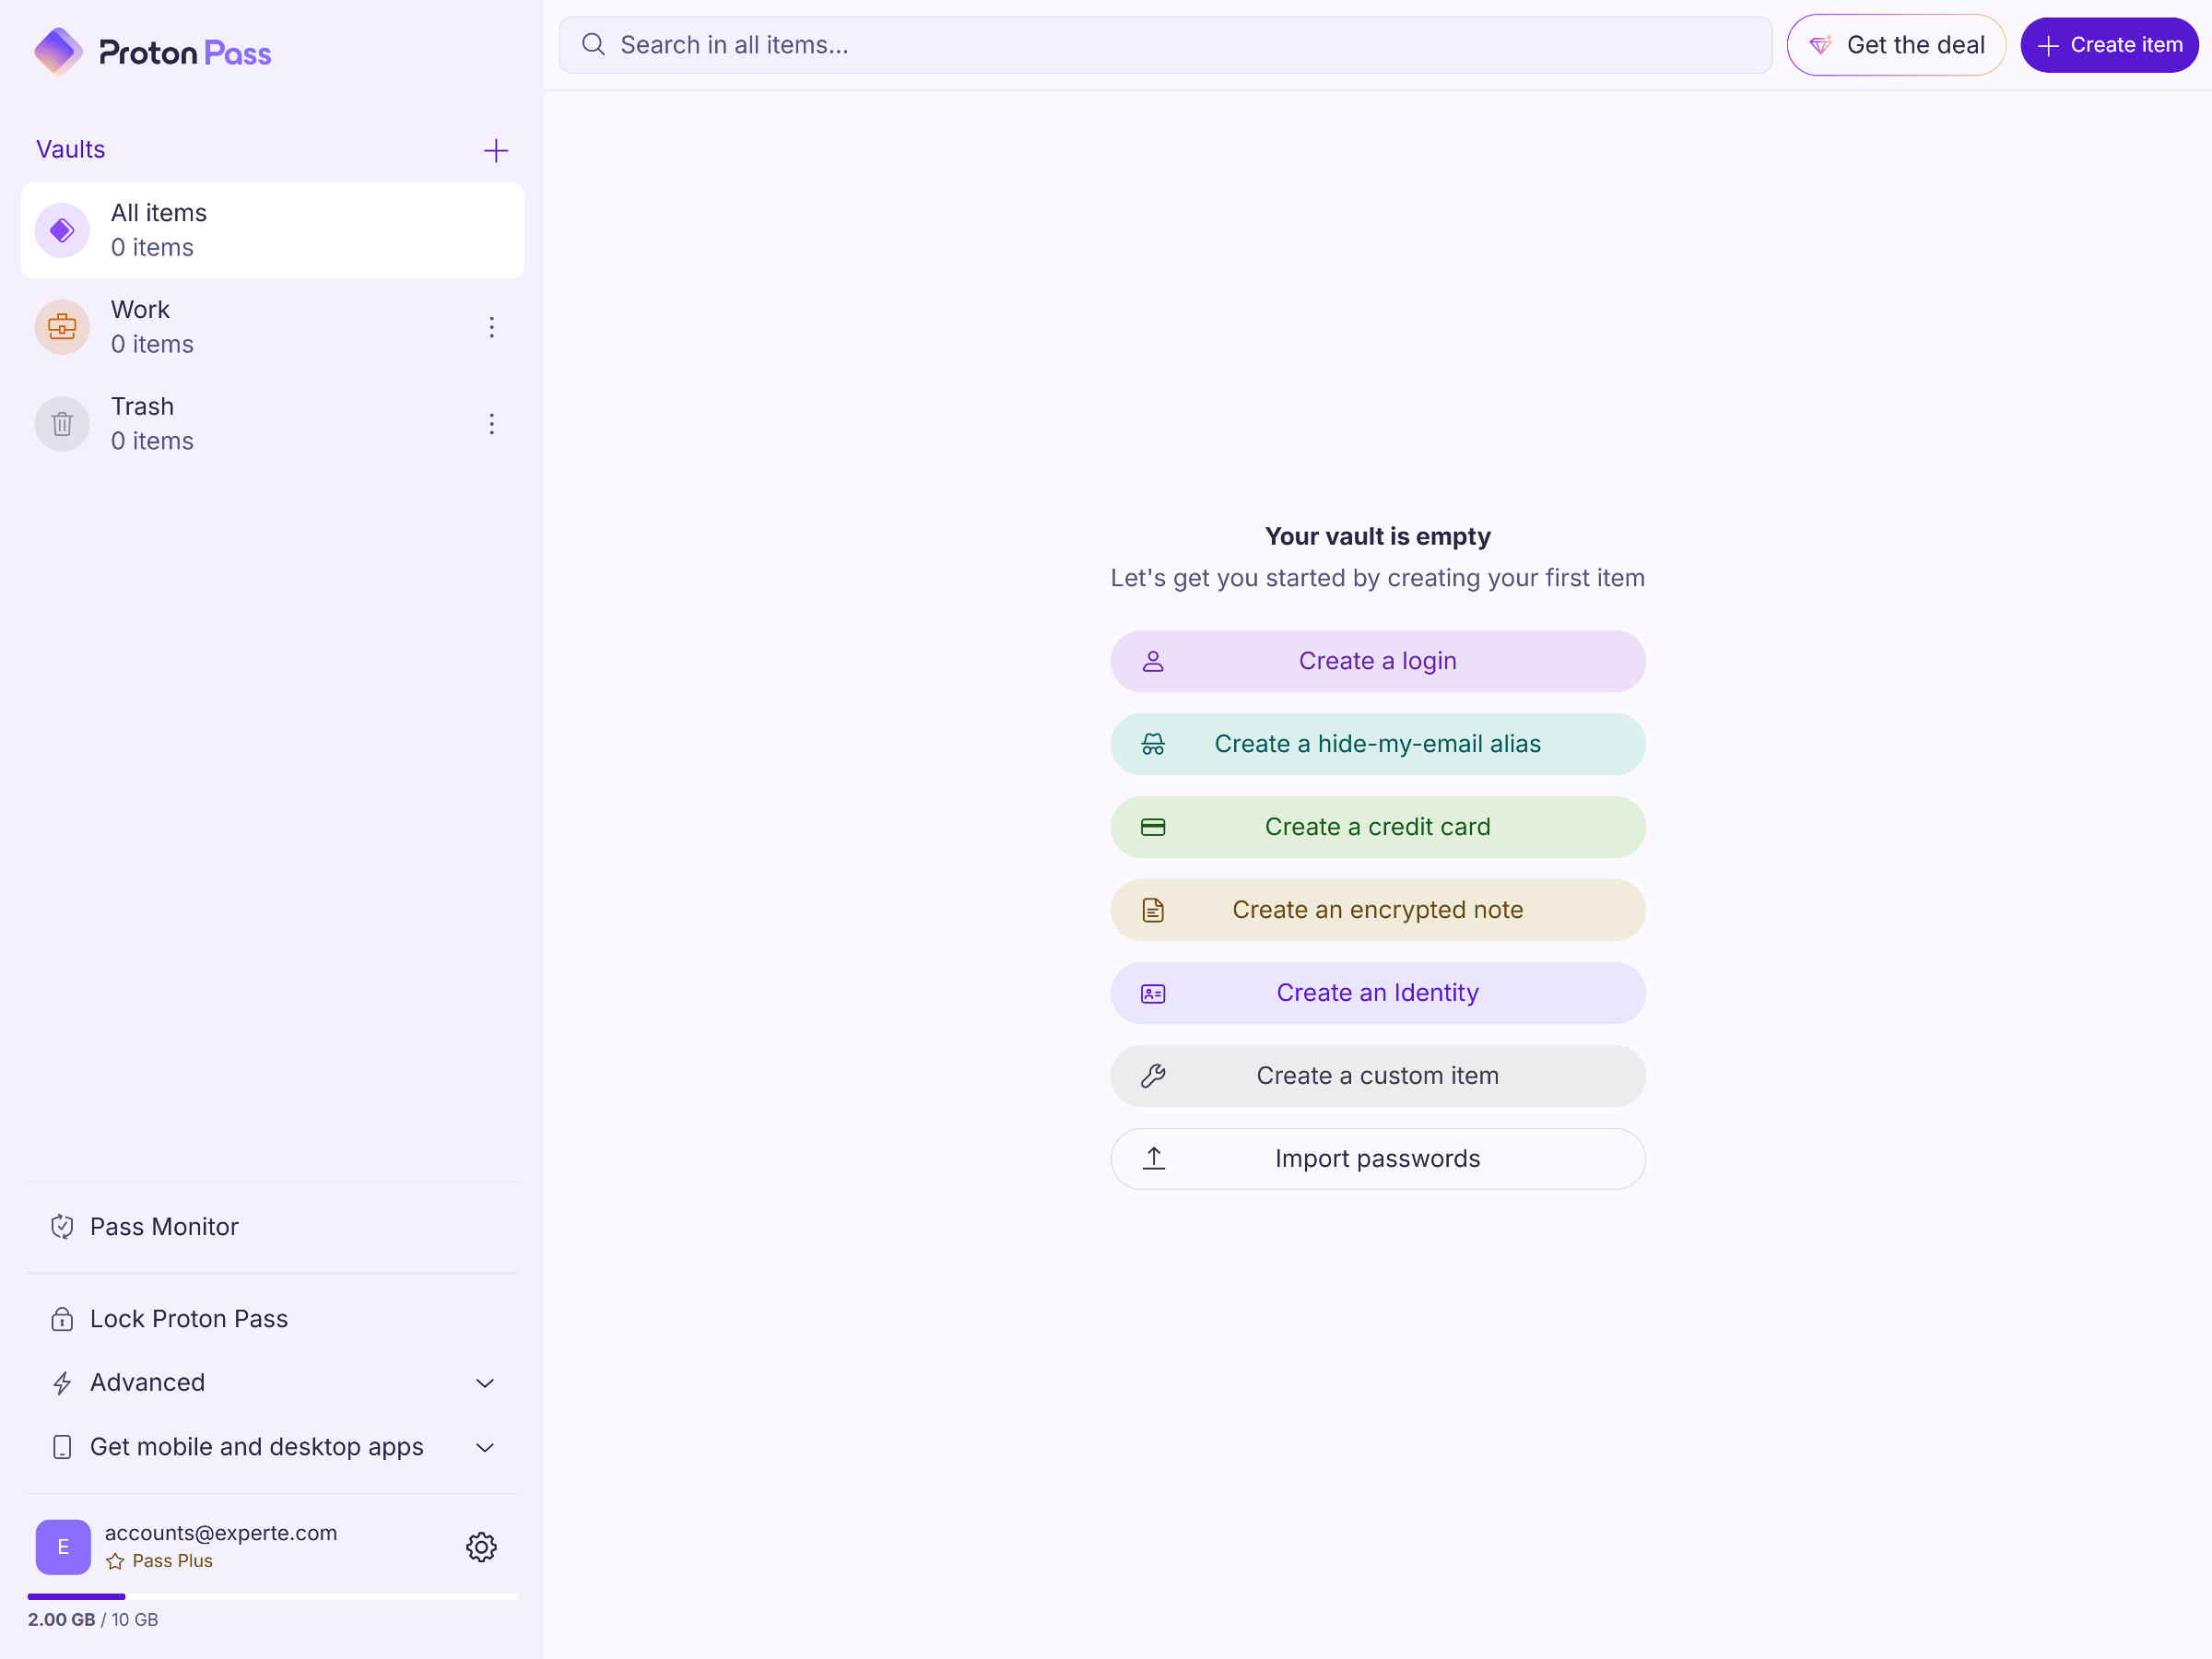The image size is (2212, 1659).
Task: Click Create a custom item
Action: tap(1378, 1076)
